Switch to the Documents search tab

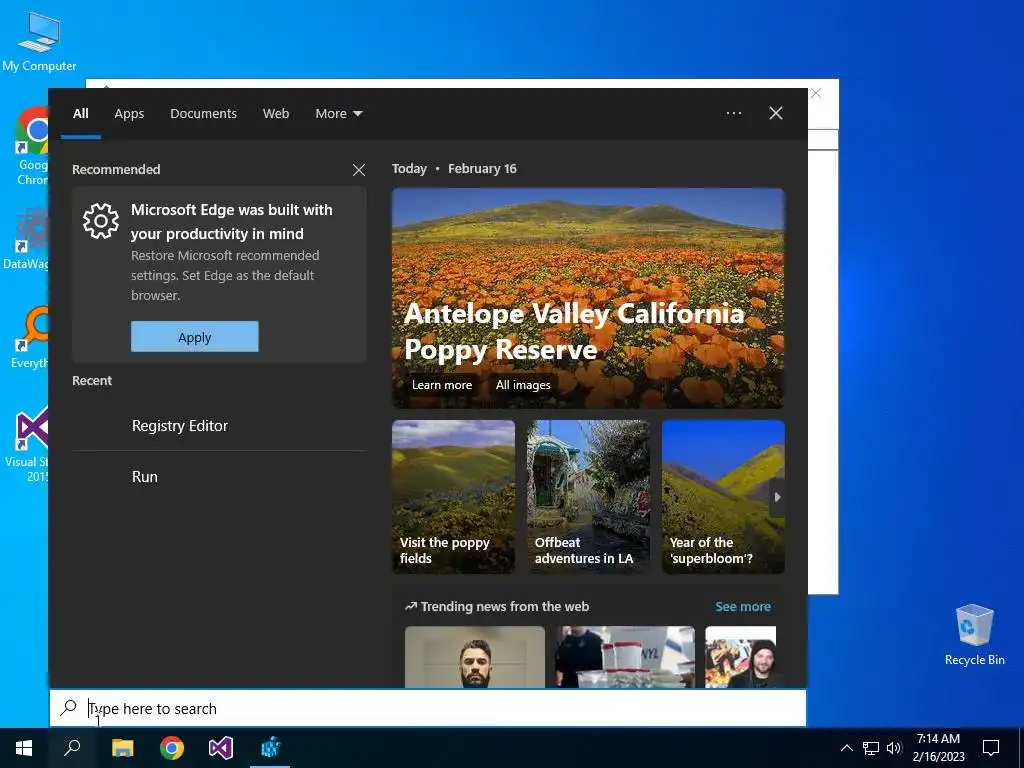click(203, 114)
